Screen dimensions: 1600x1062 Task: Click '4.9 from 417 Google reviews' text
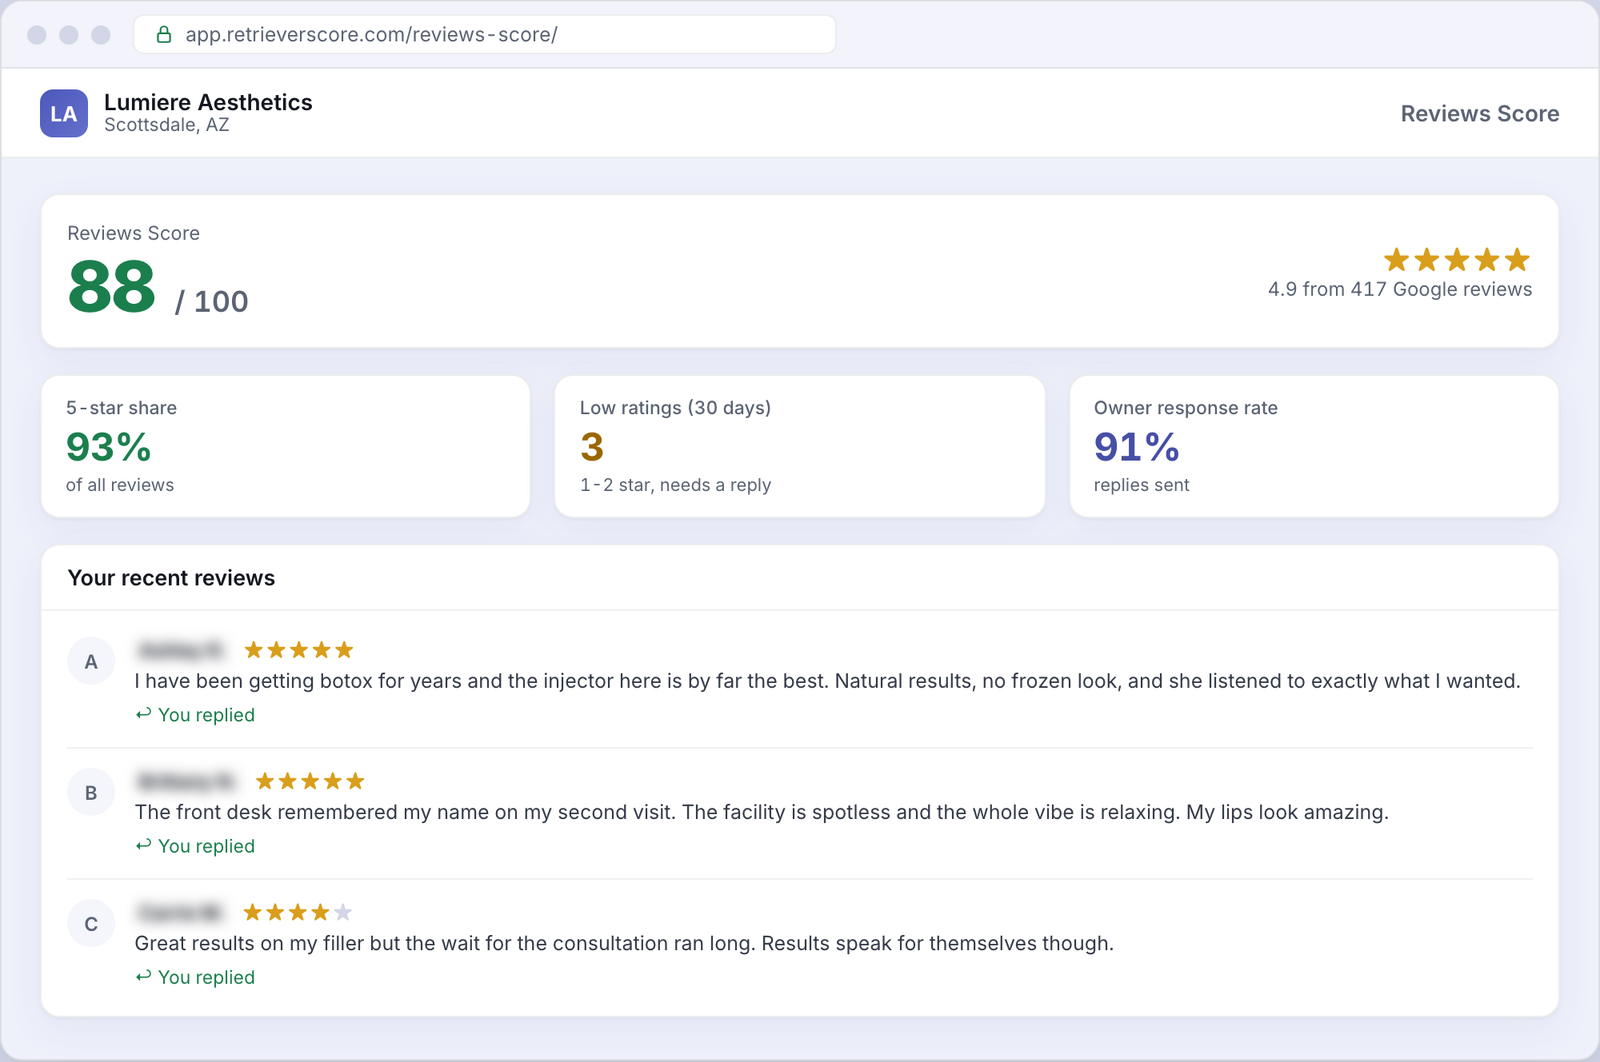1399,289
